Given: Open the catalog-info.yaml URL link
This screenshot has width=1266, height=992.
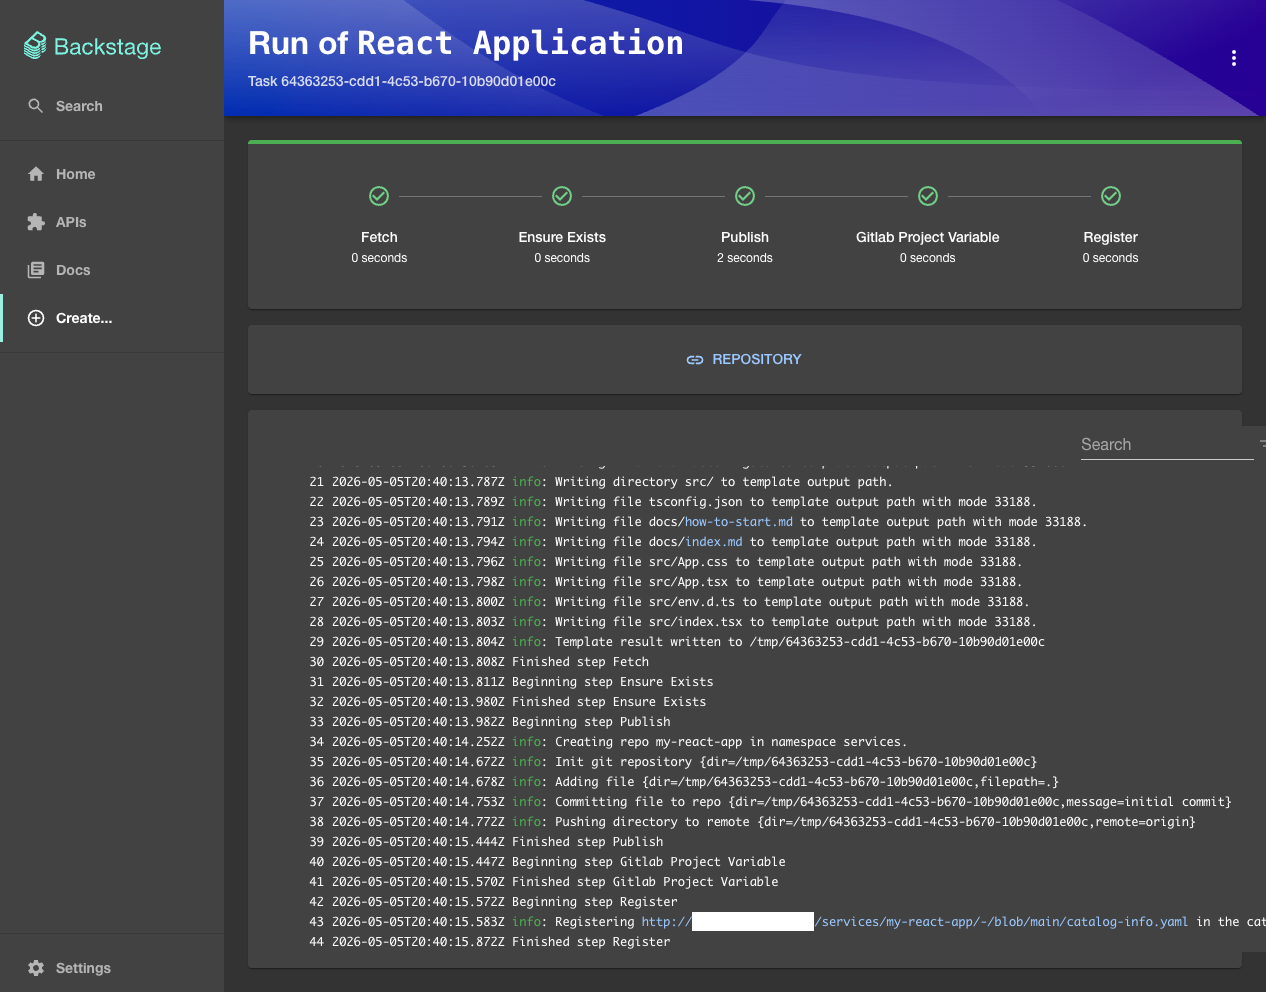Looking at the screenshot, I should click(x=915, y=922).
